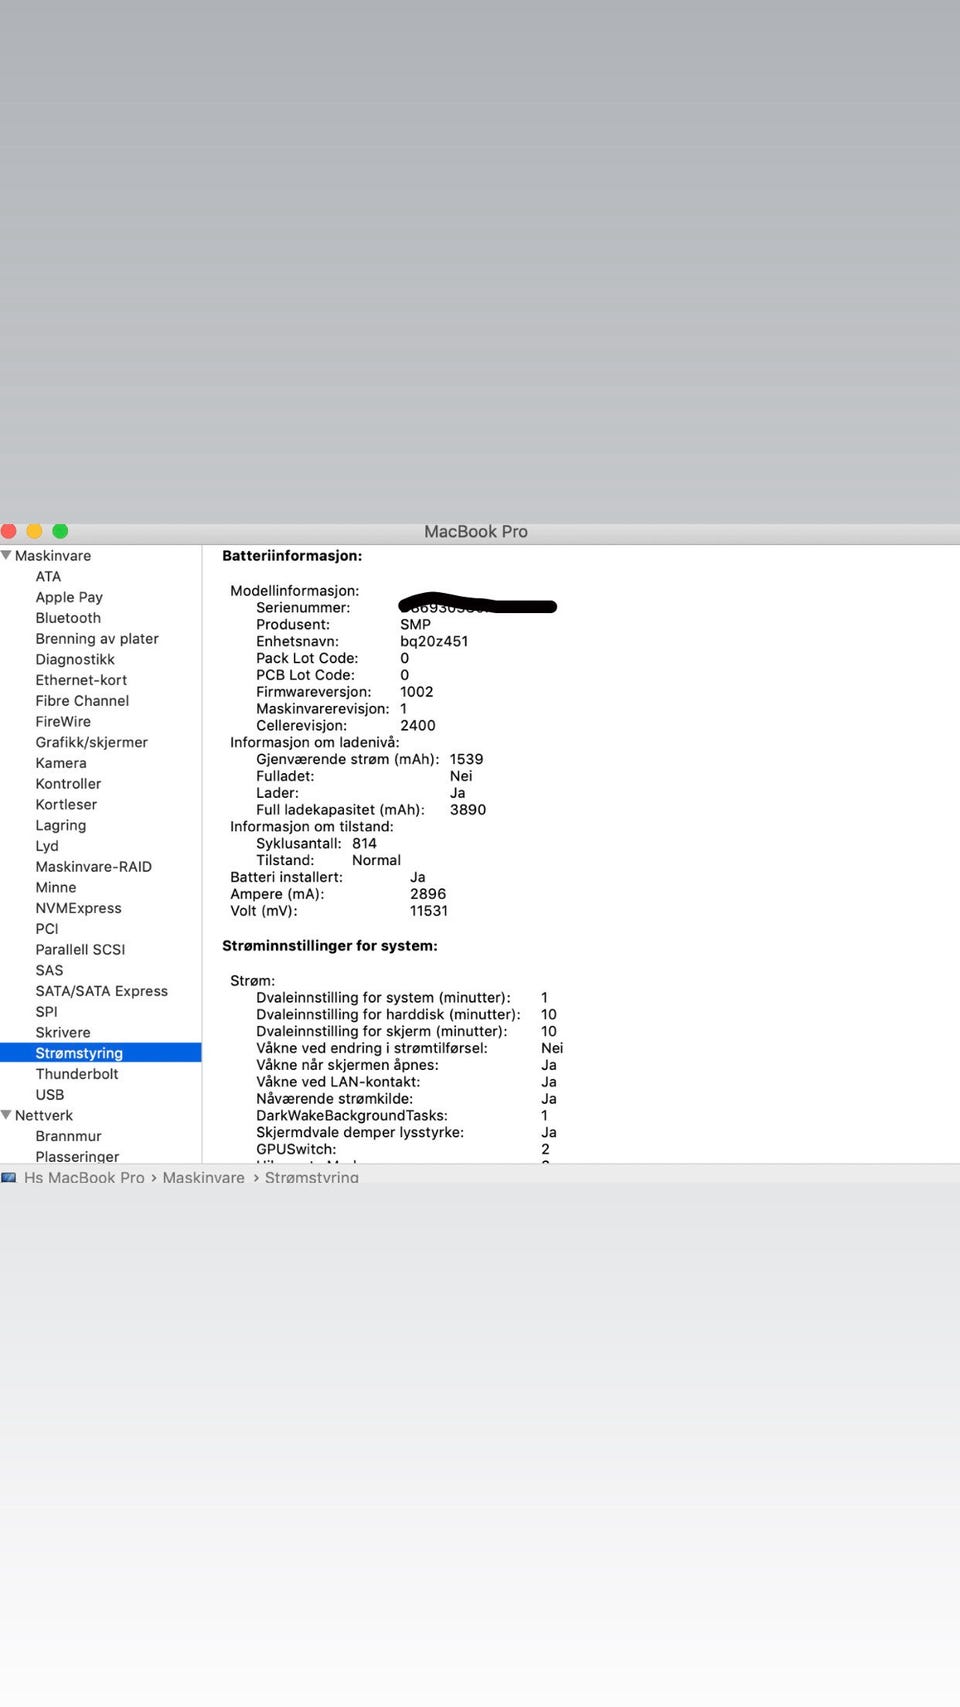Open Thunderbolt in the sidebar
Screen dimensions: 960x1707
(x=77, y=1074)
